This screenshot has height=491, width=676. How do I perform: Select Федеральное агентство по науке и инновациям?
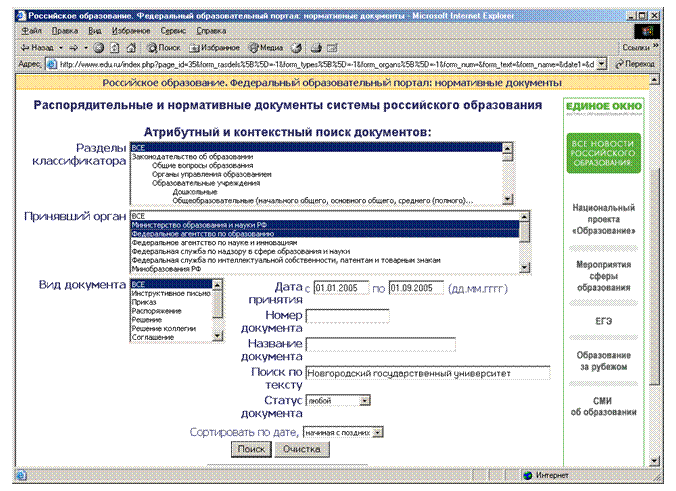[x=325, y=243]
